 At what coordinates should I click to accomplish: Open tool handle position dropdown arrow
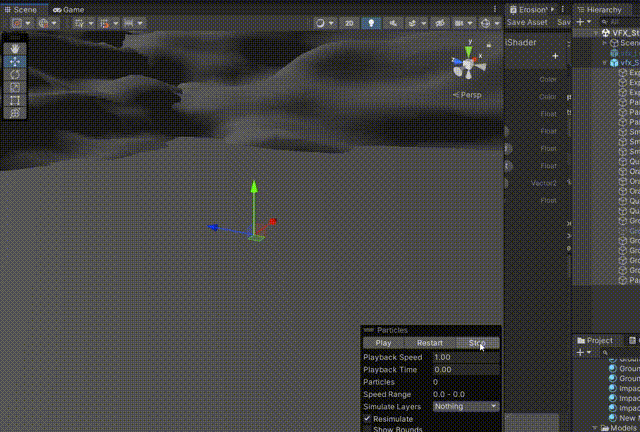tap(28, 23)
